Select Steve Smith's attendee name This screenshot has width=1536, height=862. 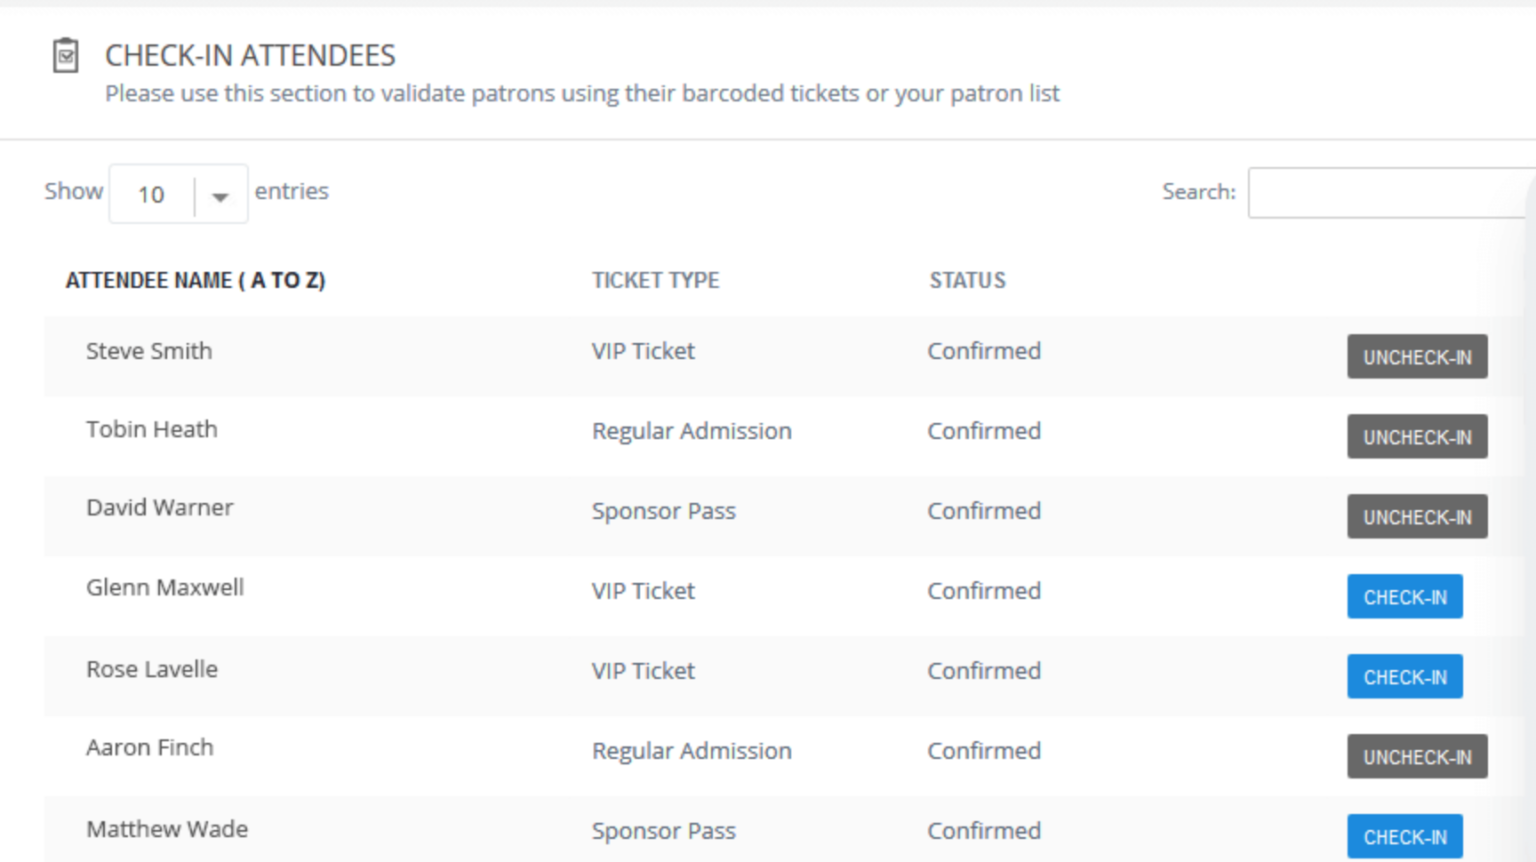(x=149, y=351)
